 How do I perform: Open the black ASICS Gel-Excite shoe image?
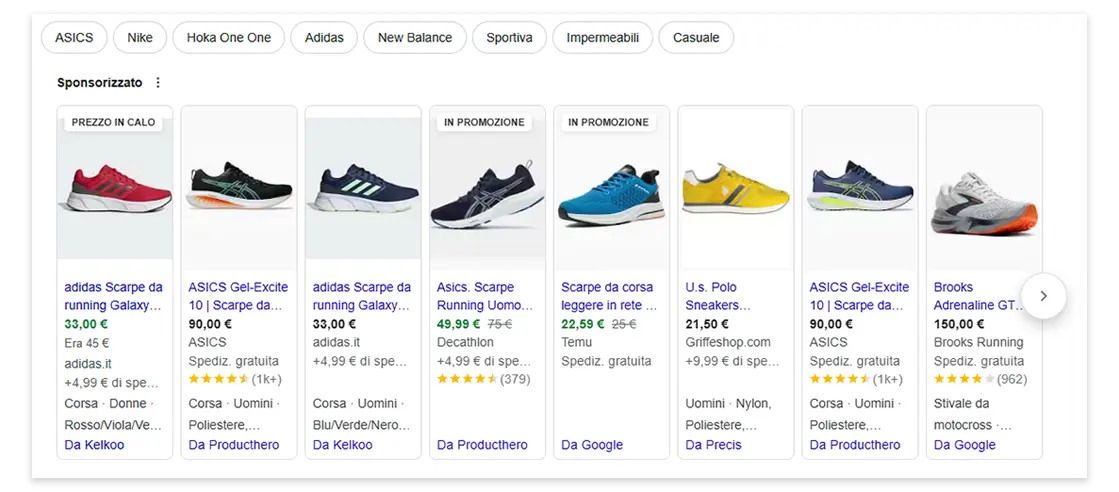pos(239,188)
